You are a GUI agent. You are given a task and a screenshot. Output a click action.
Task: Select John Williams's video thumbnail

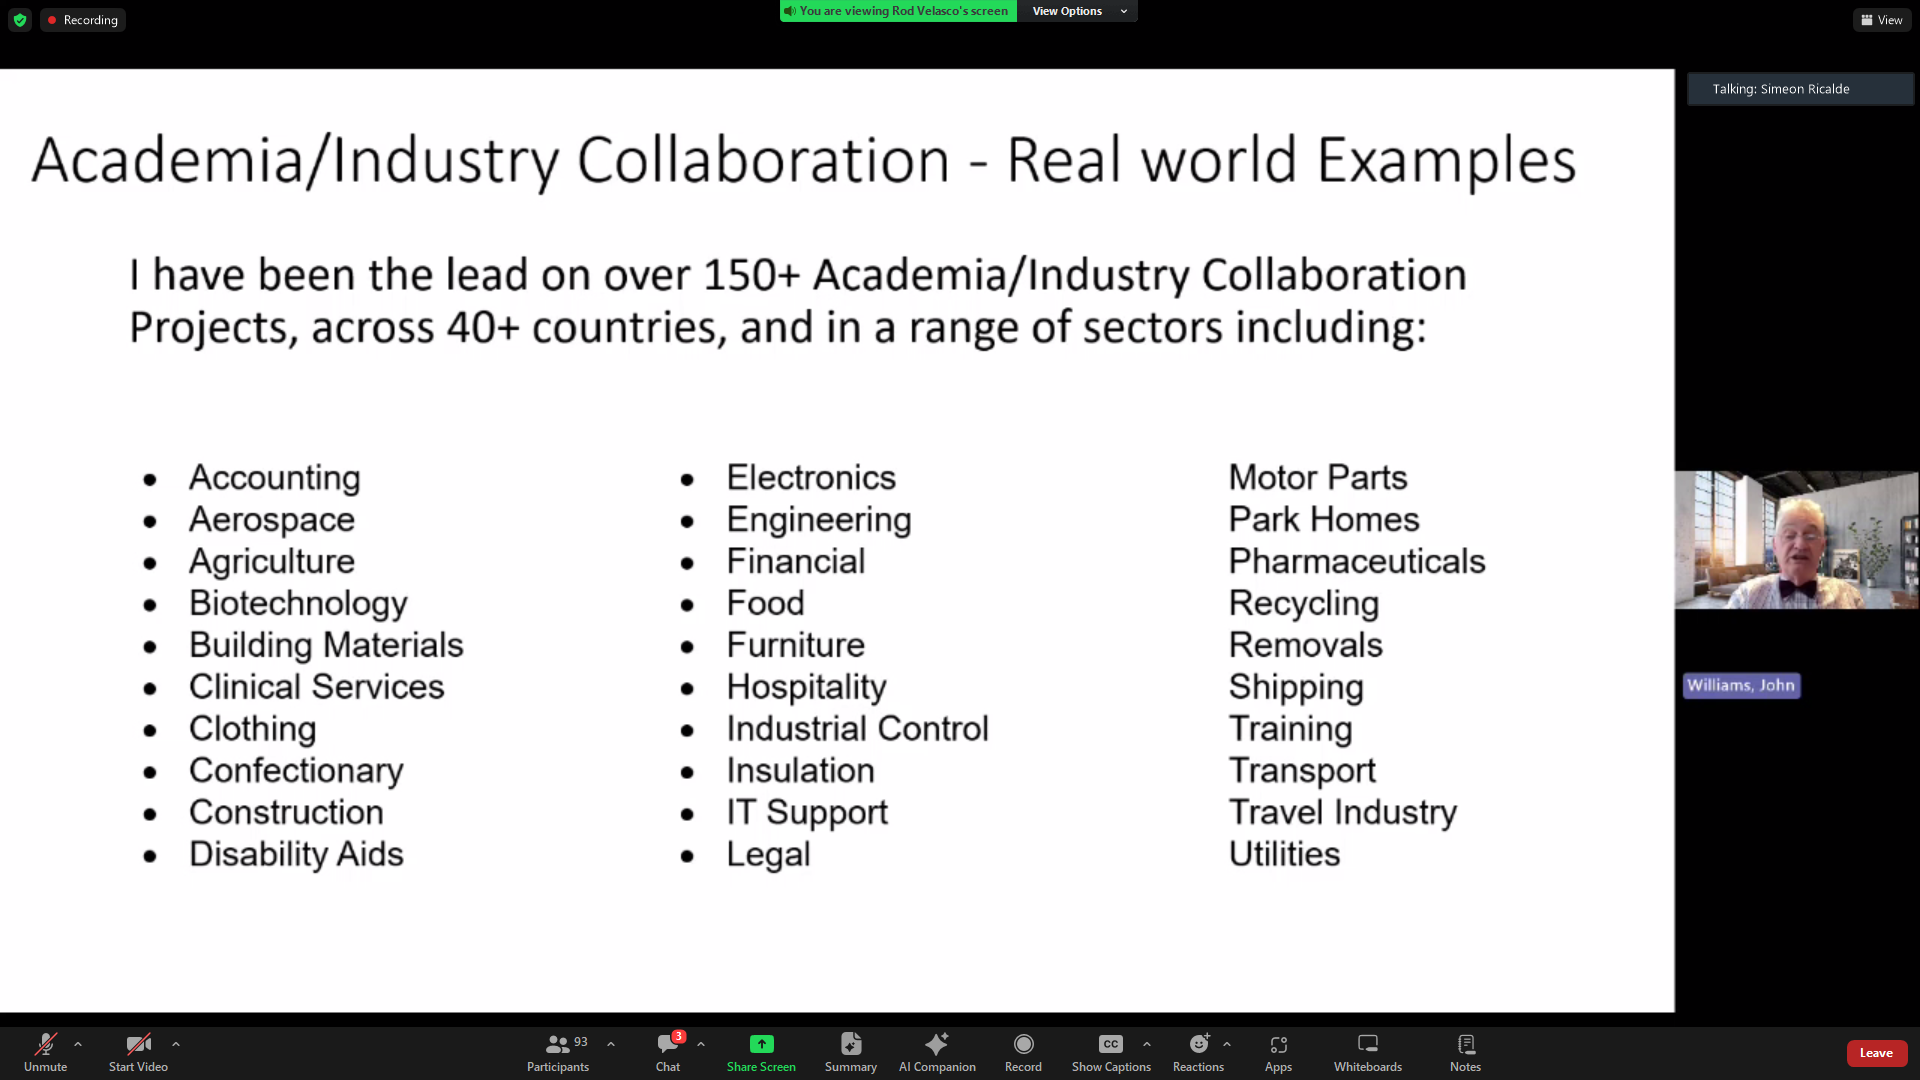pos(1796,540)
